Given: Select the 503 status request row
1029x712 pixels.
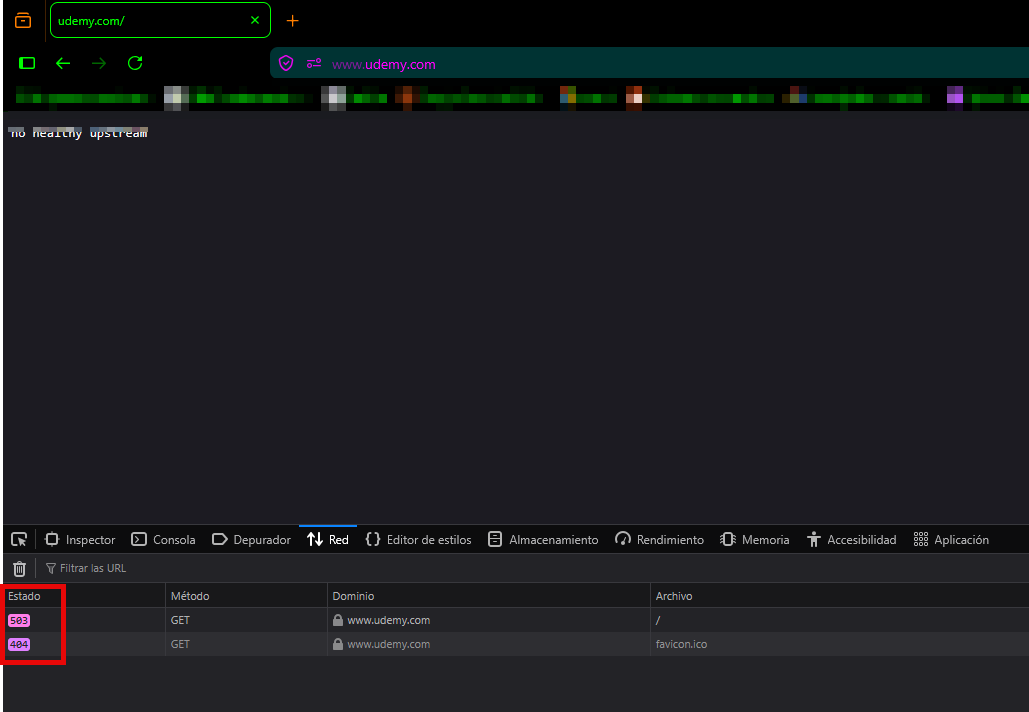Looking at the screenshot, I should click(x=516, y=620).
